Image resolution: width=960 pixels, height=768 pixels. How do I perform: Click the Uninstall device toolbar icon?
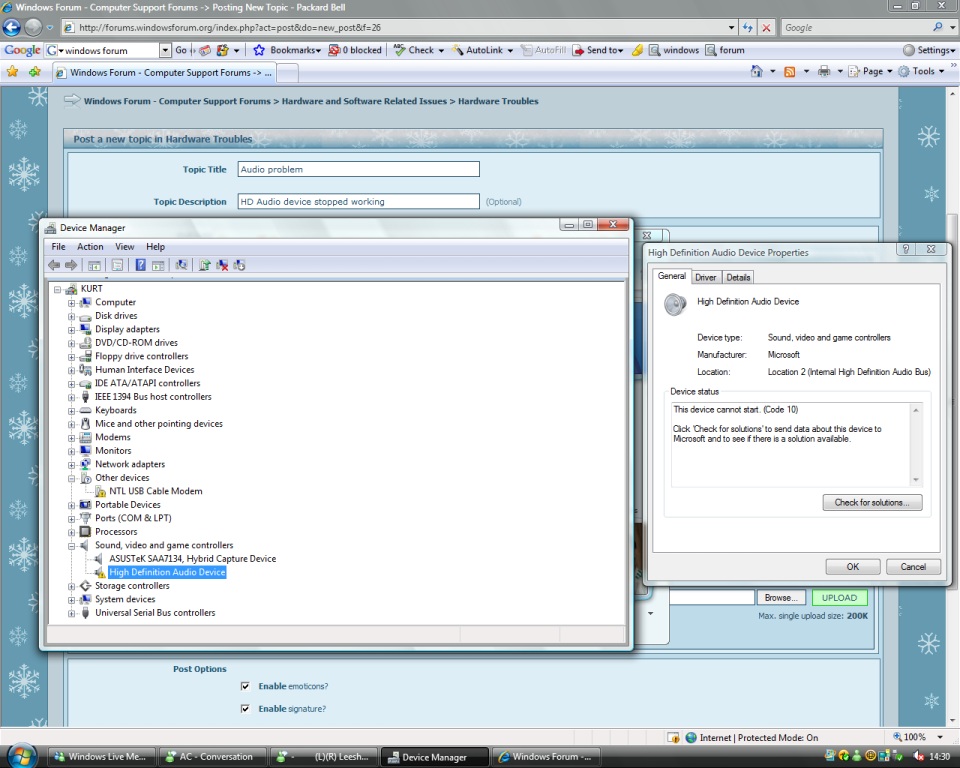click(x=222, y=265)
